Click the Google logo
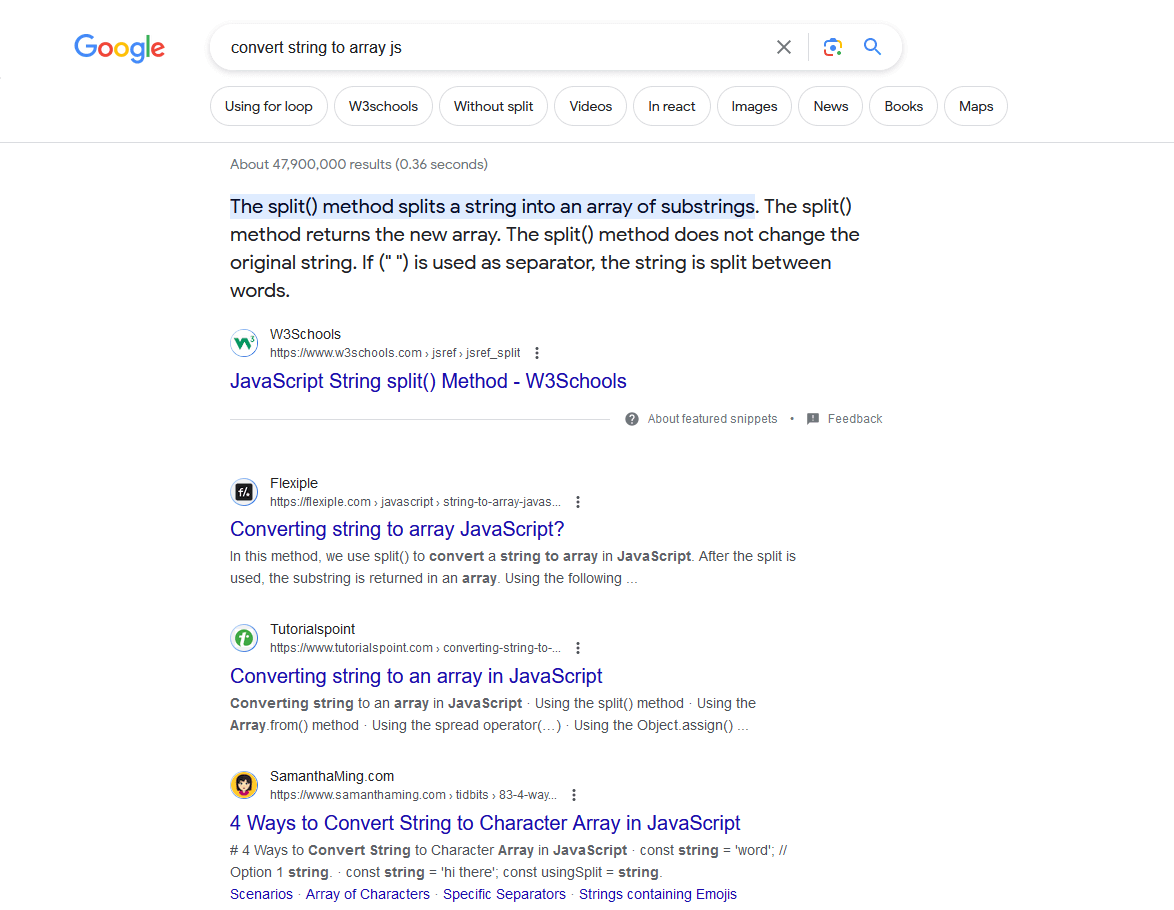Viewport: 1174px width, 910px height. pos(119,48)
